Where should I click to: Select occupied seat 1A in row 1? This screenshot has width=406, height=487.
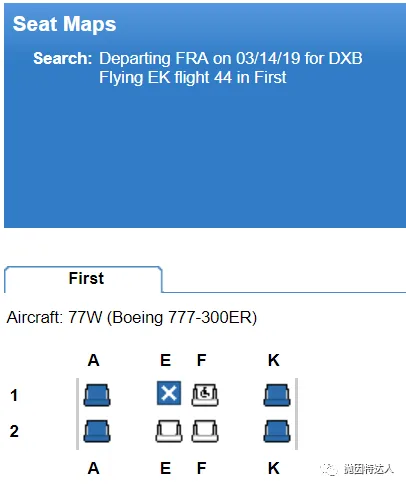pyautogui.click(x=97, y=395)
